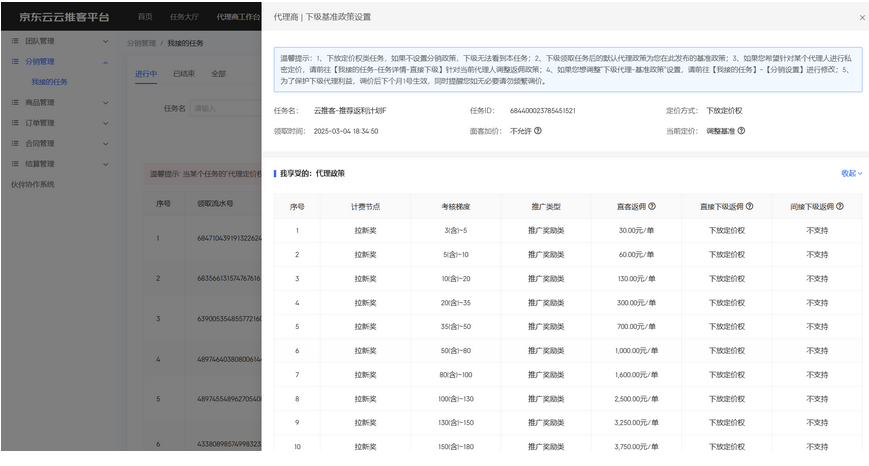Expand the 合同管理 chevron
The height and width of the screenshot is (466, 869).
point(105,144)
